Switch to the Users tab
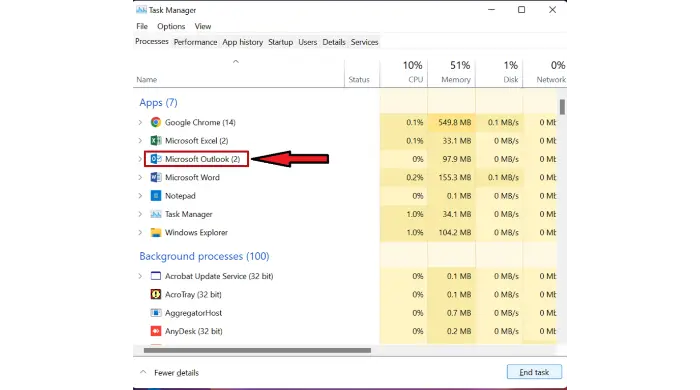 click(x=308, y=42)
